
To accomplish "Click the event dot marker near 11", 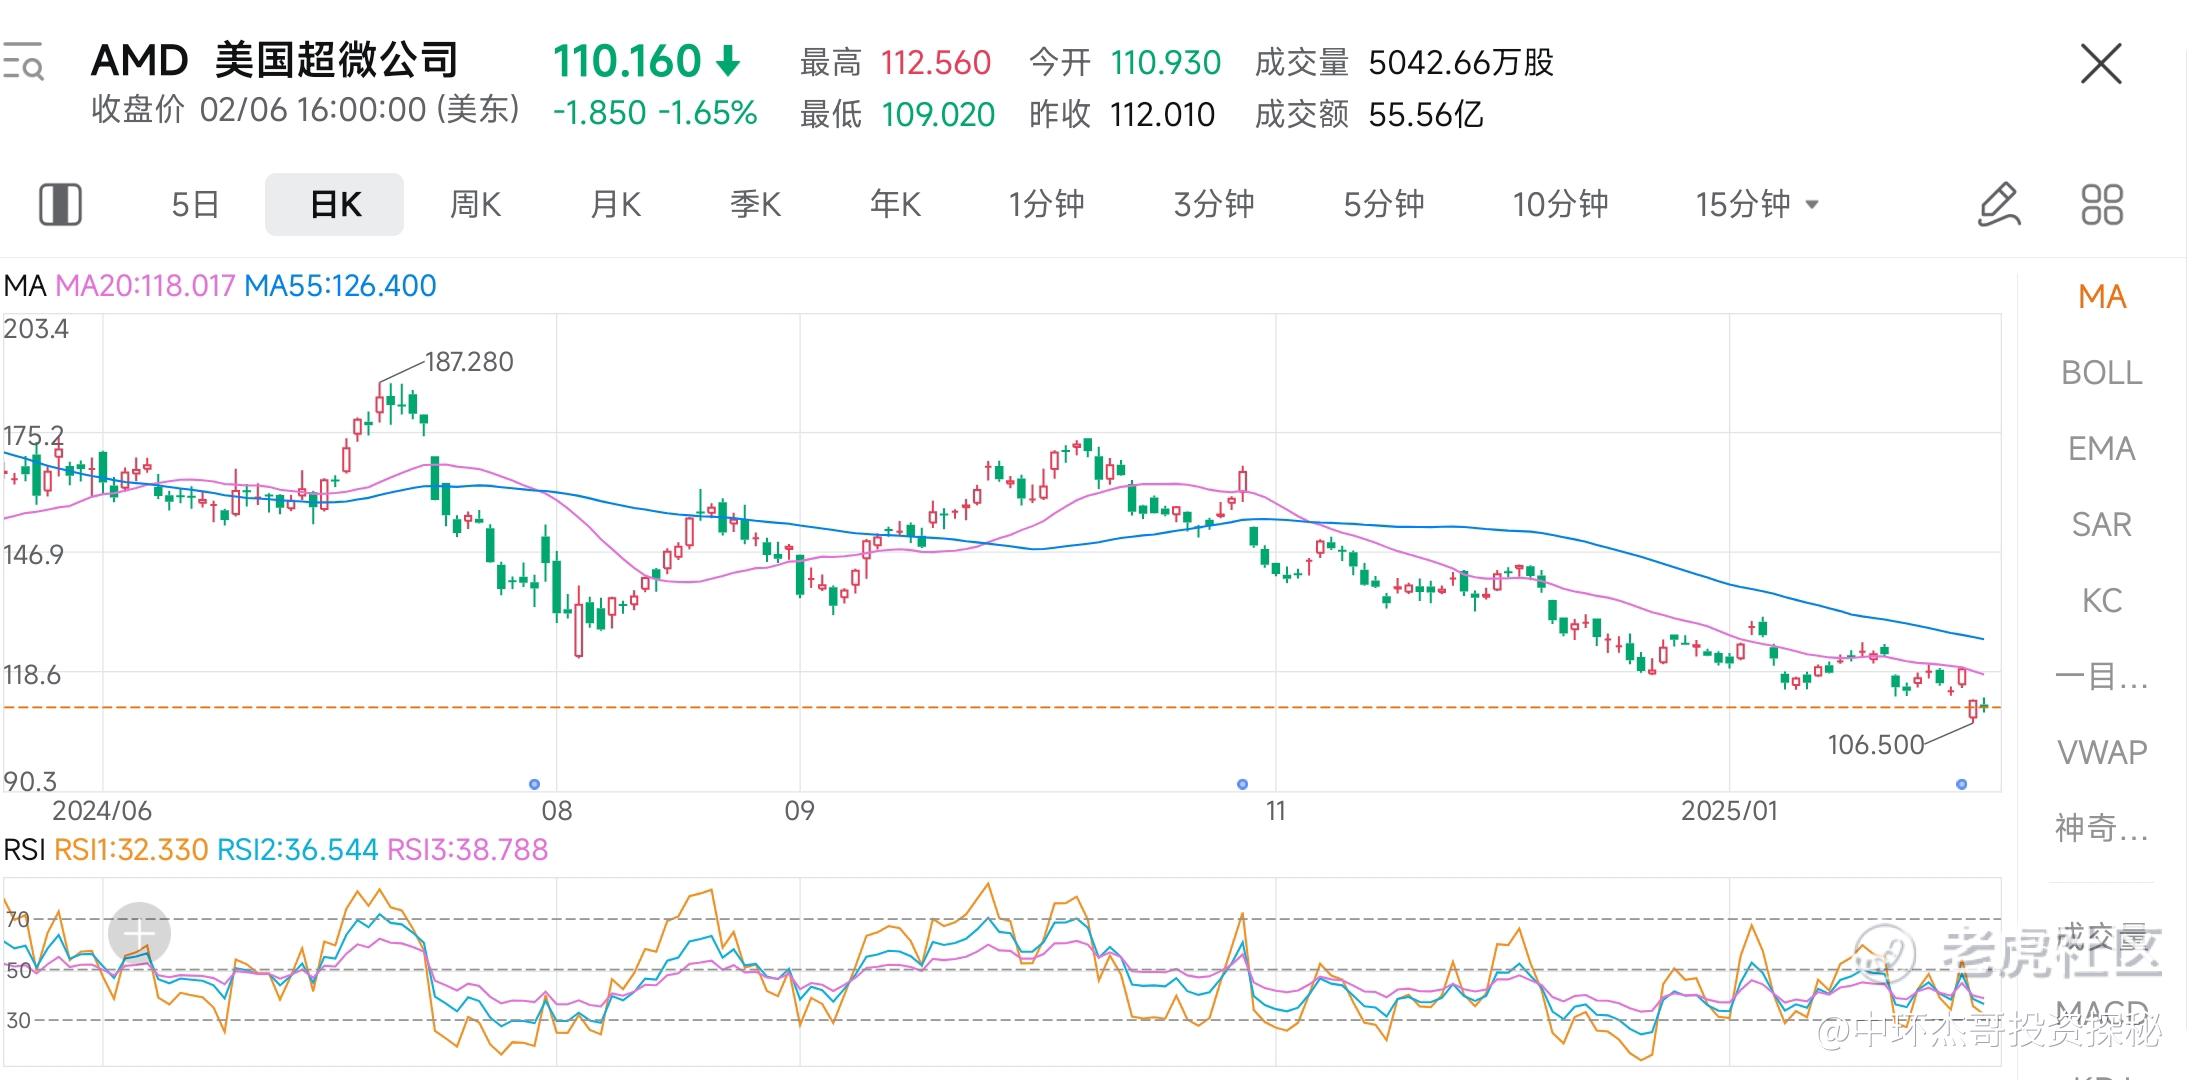I will tap(1242, 784).
